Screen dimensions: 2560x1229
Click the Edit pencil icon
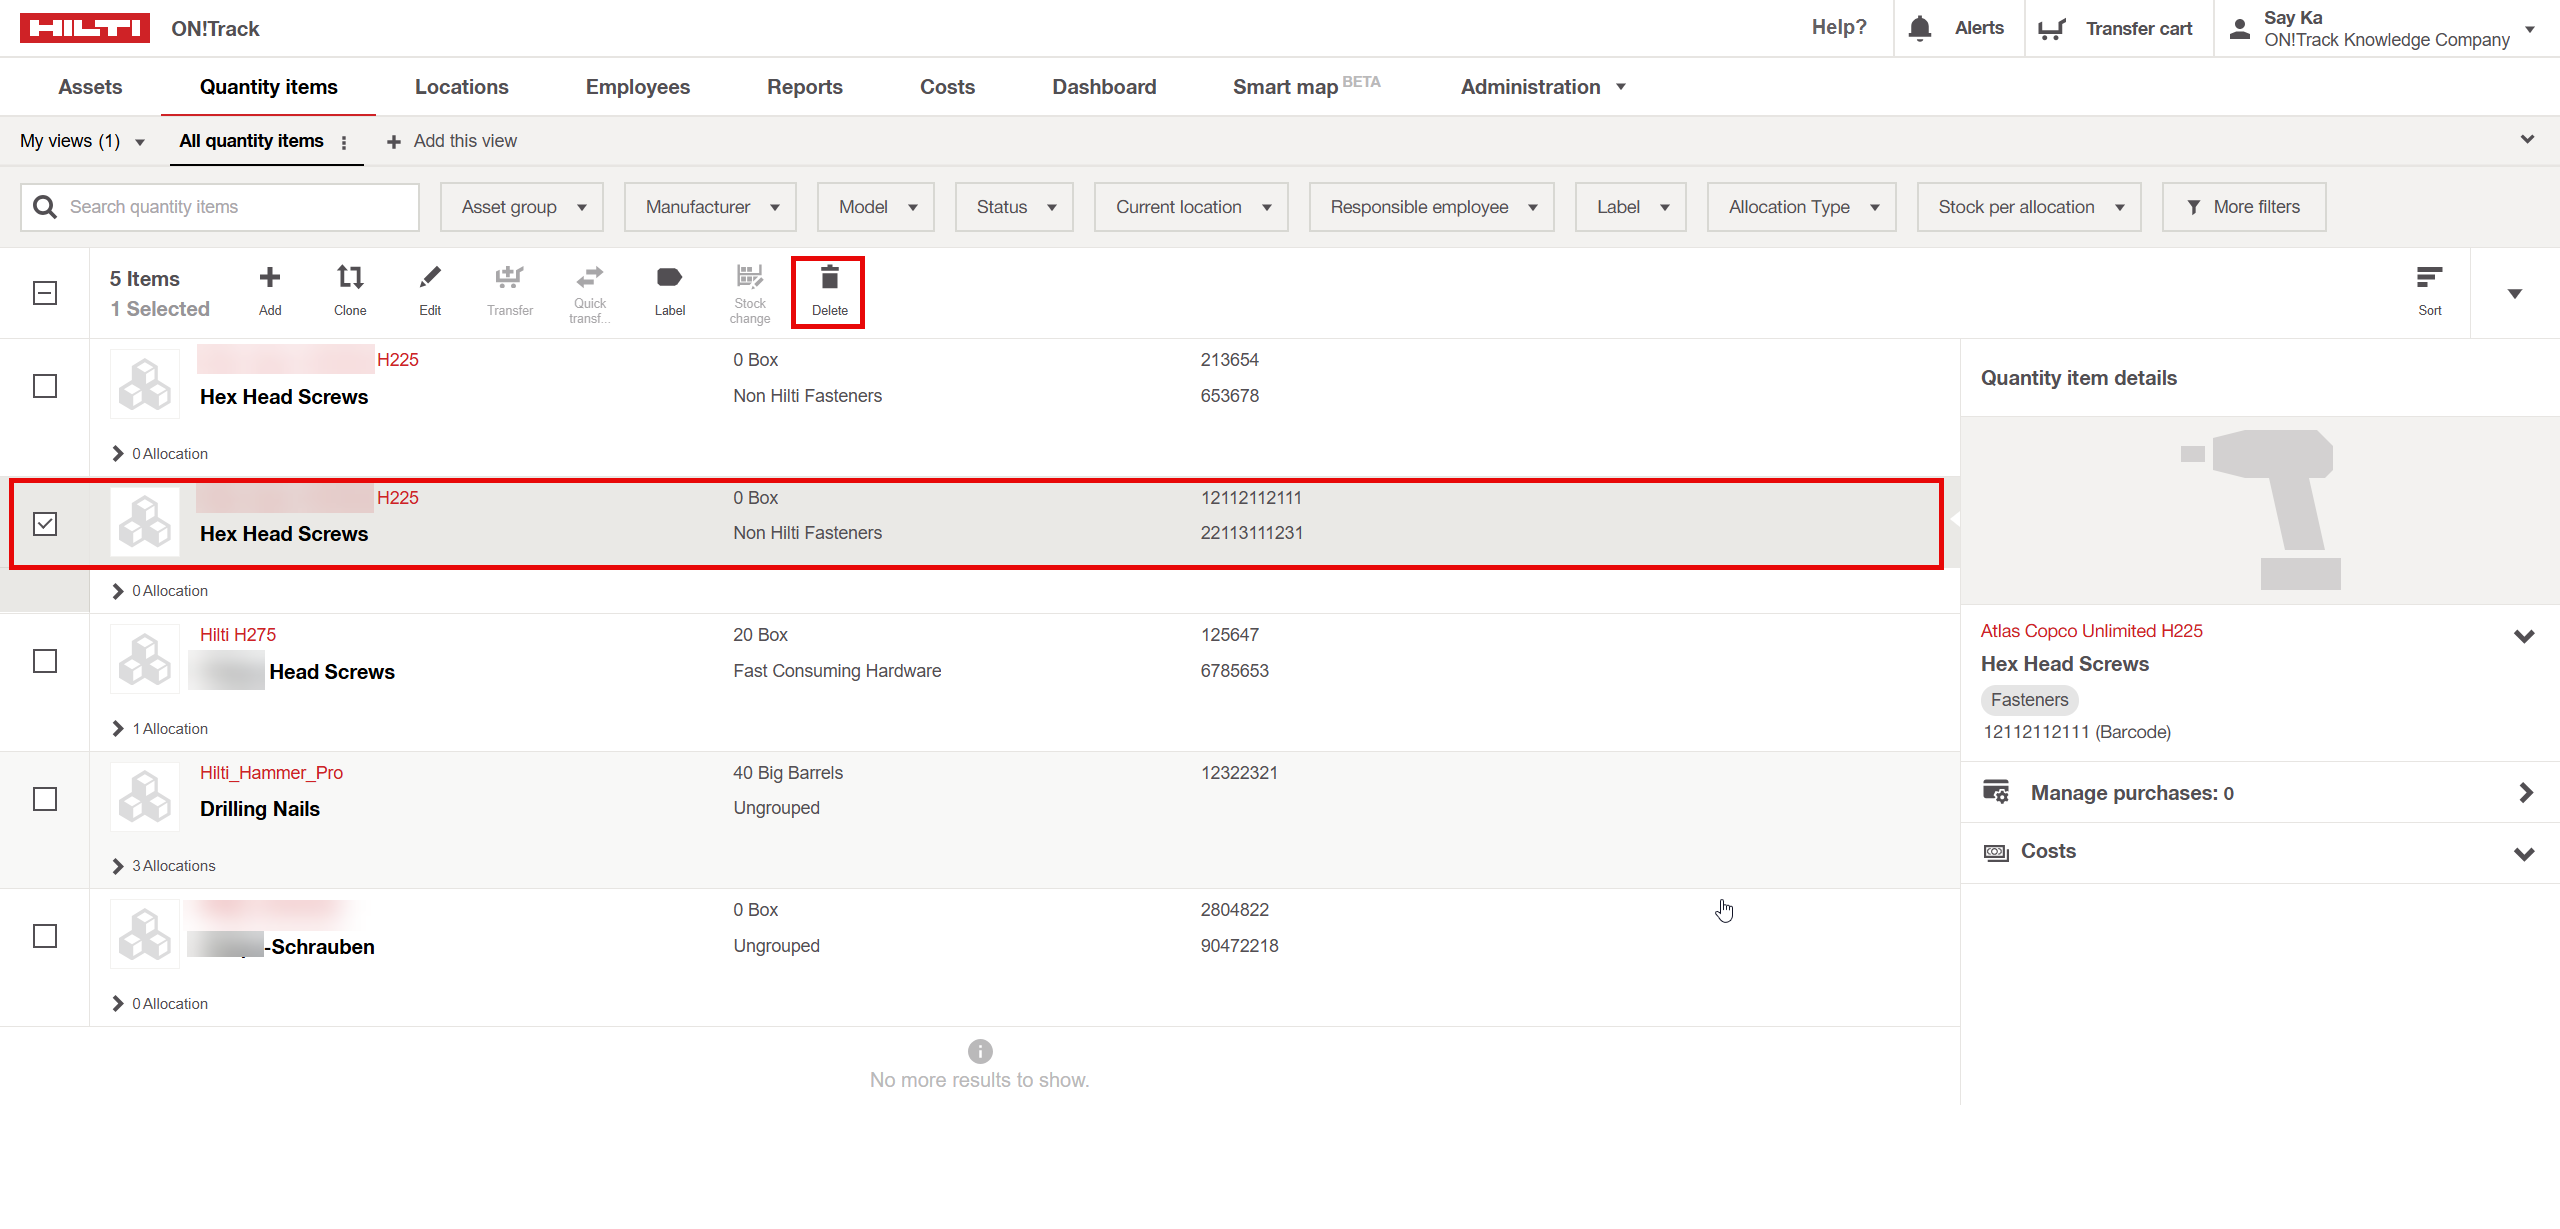tap(430, 279)
